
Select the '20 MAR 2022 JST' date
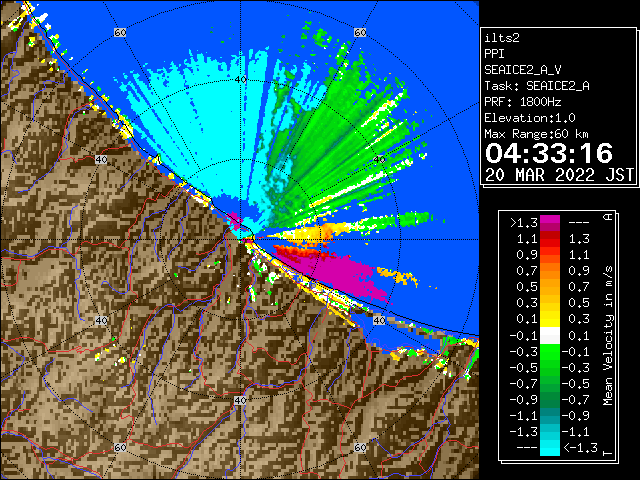click(559, 175)
